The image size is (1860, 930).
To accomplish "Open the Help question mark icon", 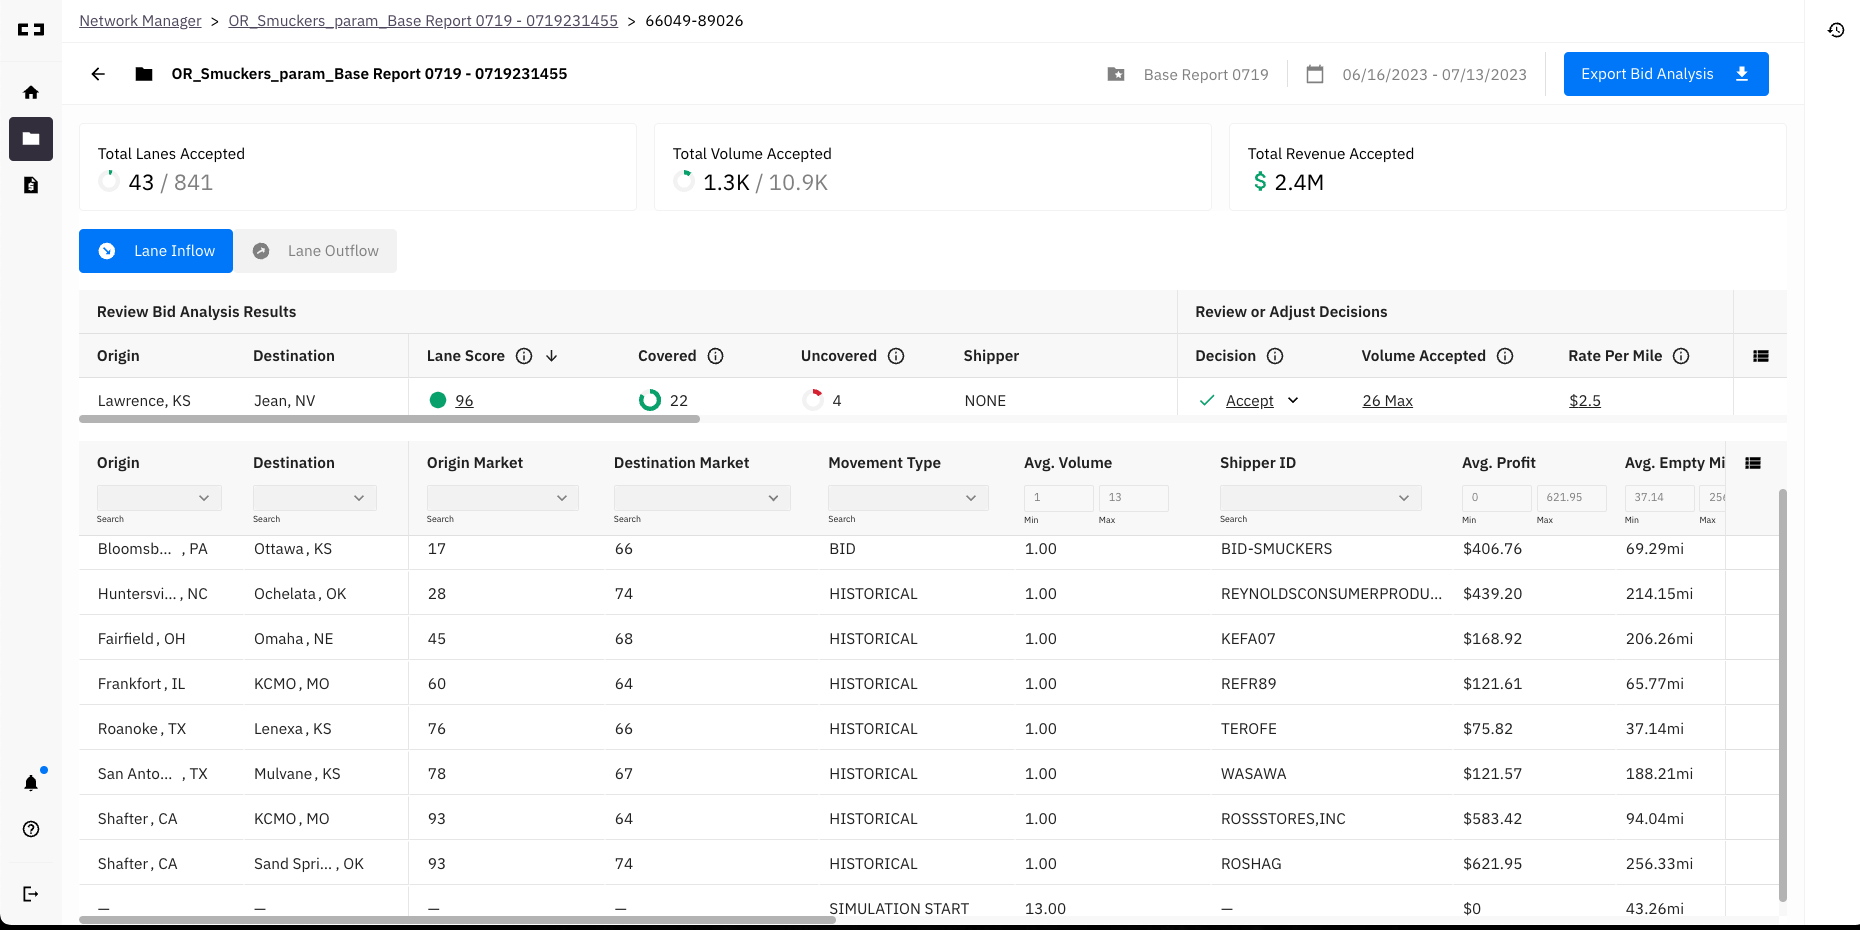I will (31, 829).
